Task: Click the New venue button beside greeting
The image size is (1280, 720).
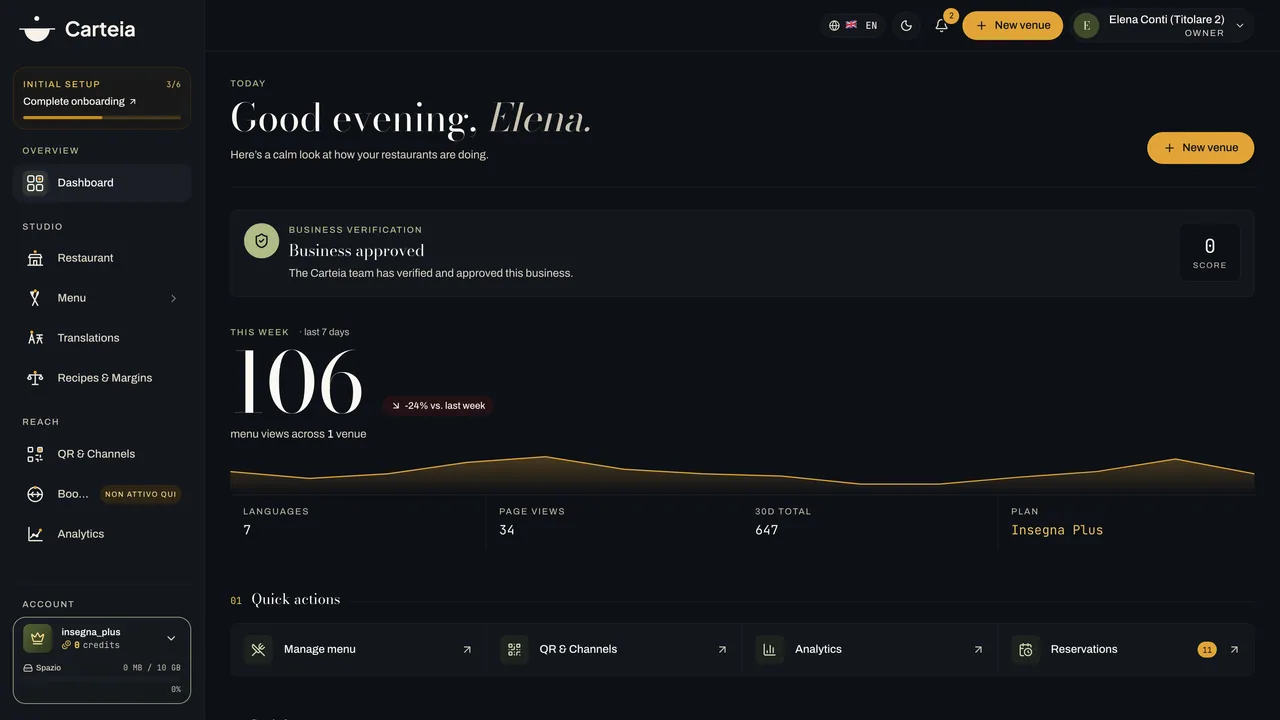Action: [1200, 148]
